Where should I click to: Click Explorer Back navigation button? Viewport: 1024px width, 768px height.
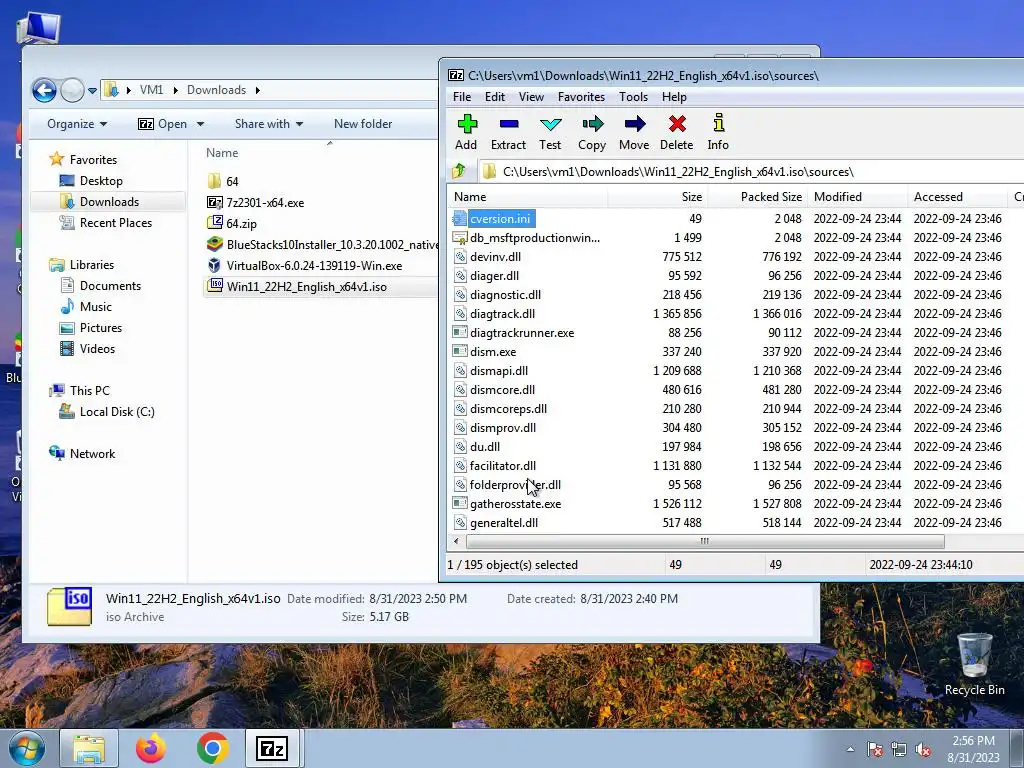click(44, 90)
